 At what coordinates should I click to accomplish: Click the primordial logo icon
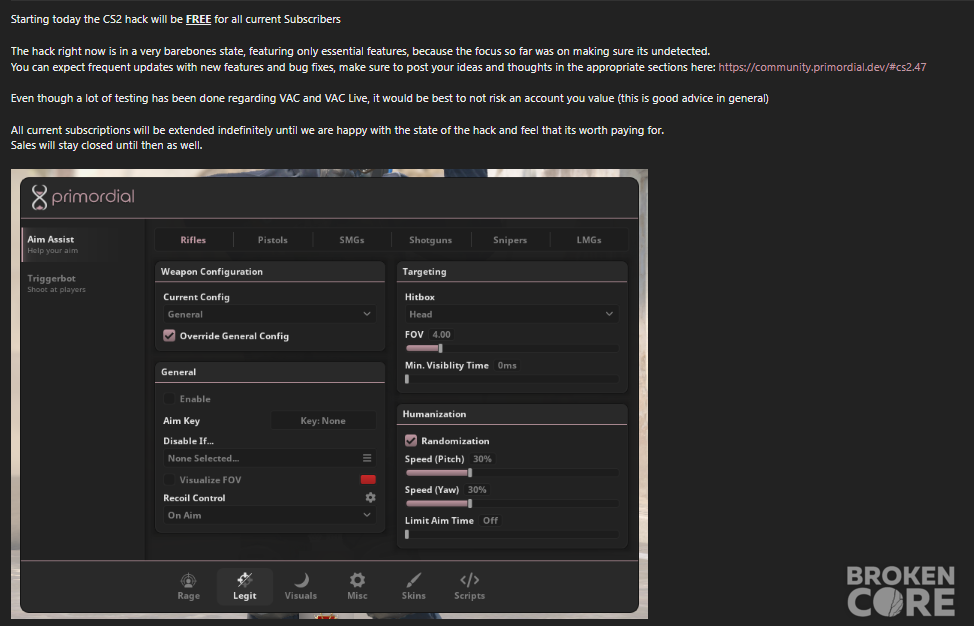click(x=40, y=197)
